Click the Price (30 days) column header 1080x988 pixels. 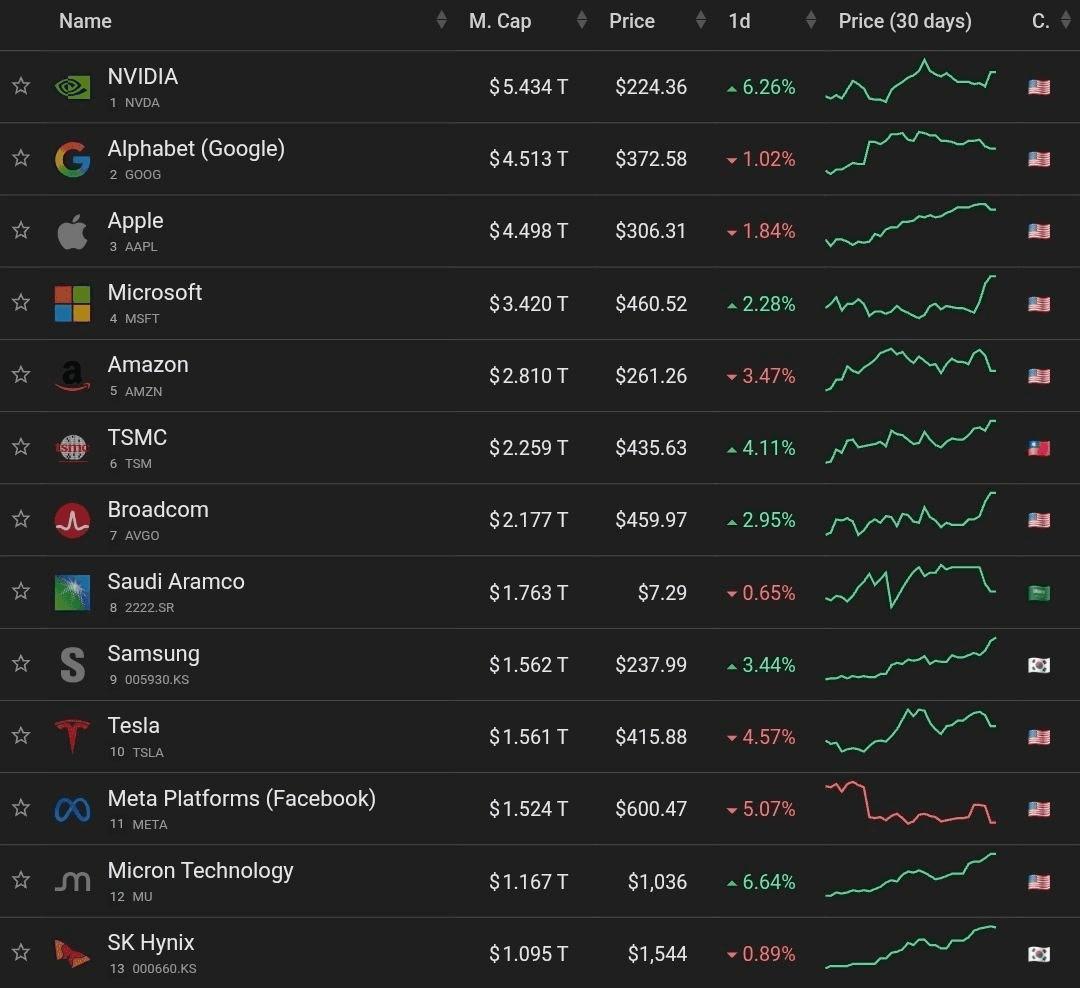(x=905, y=21)
